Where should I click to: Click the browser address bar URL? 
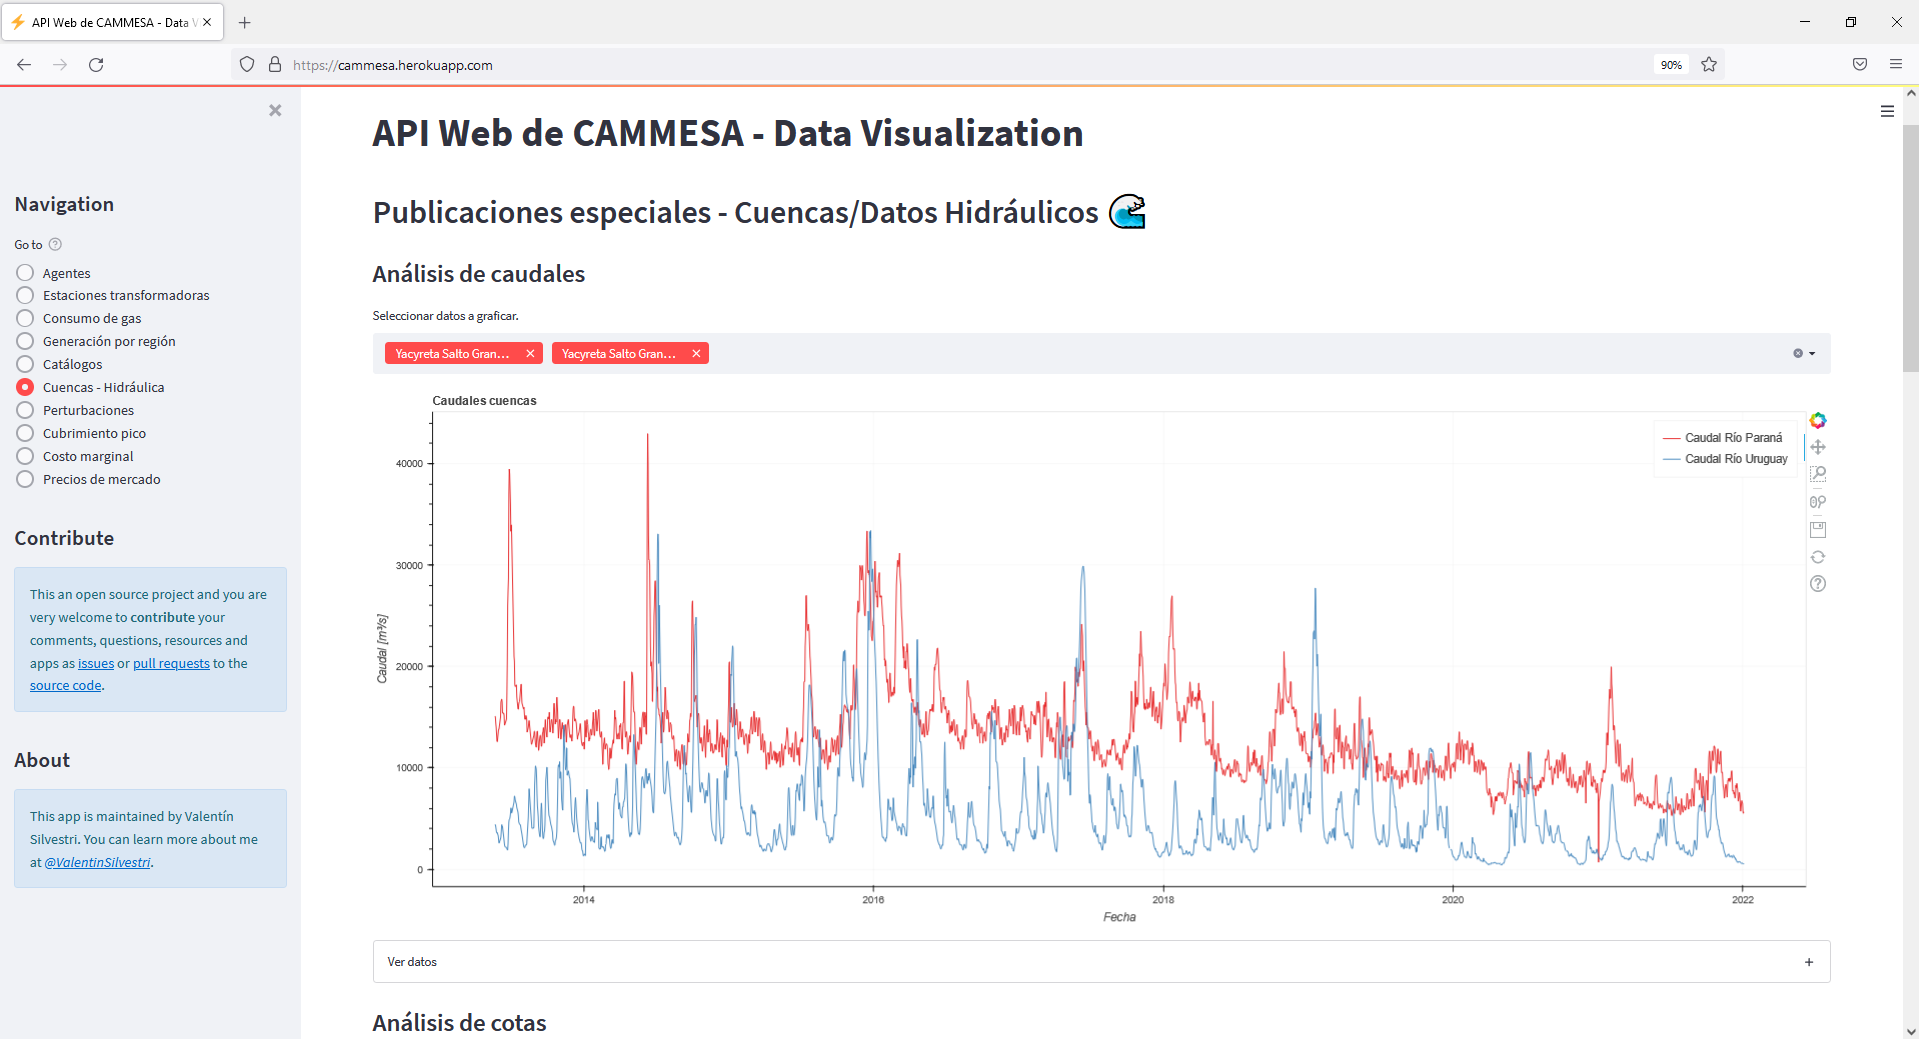click(392, 65)
